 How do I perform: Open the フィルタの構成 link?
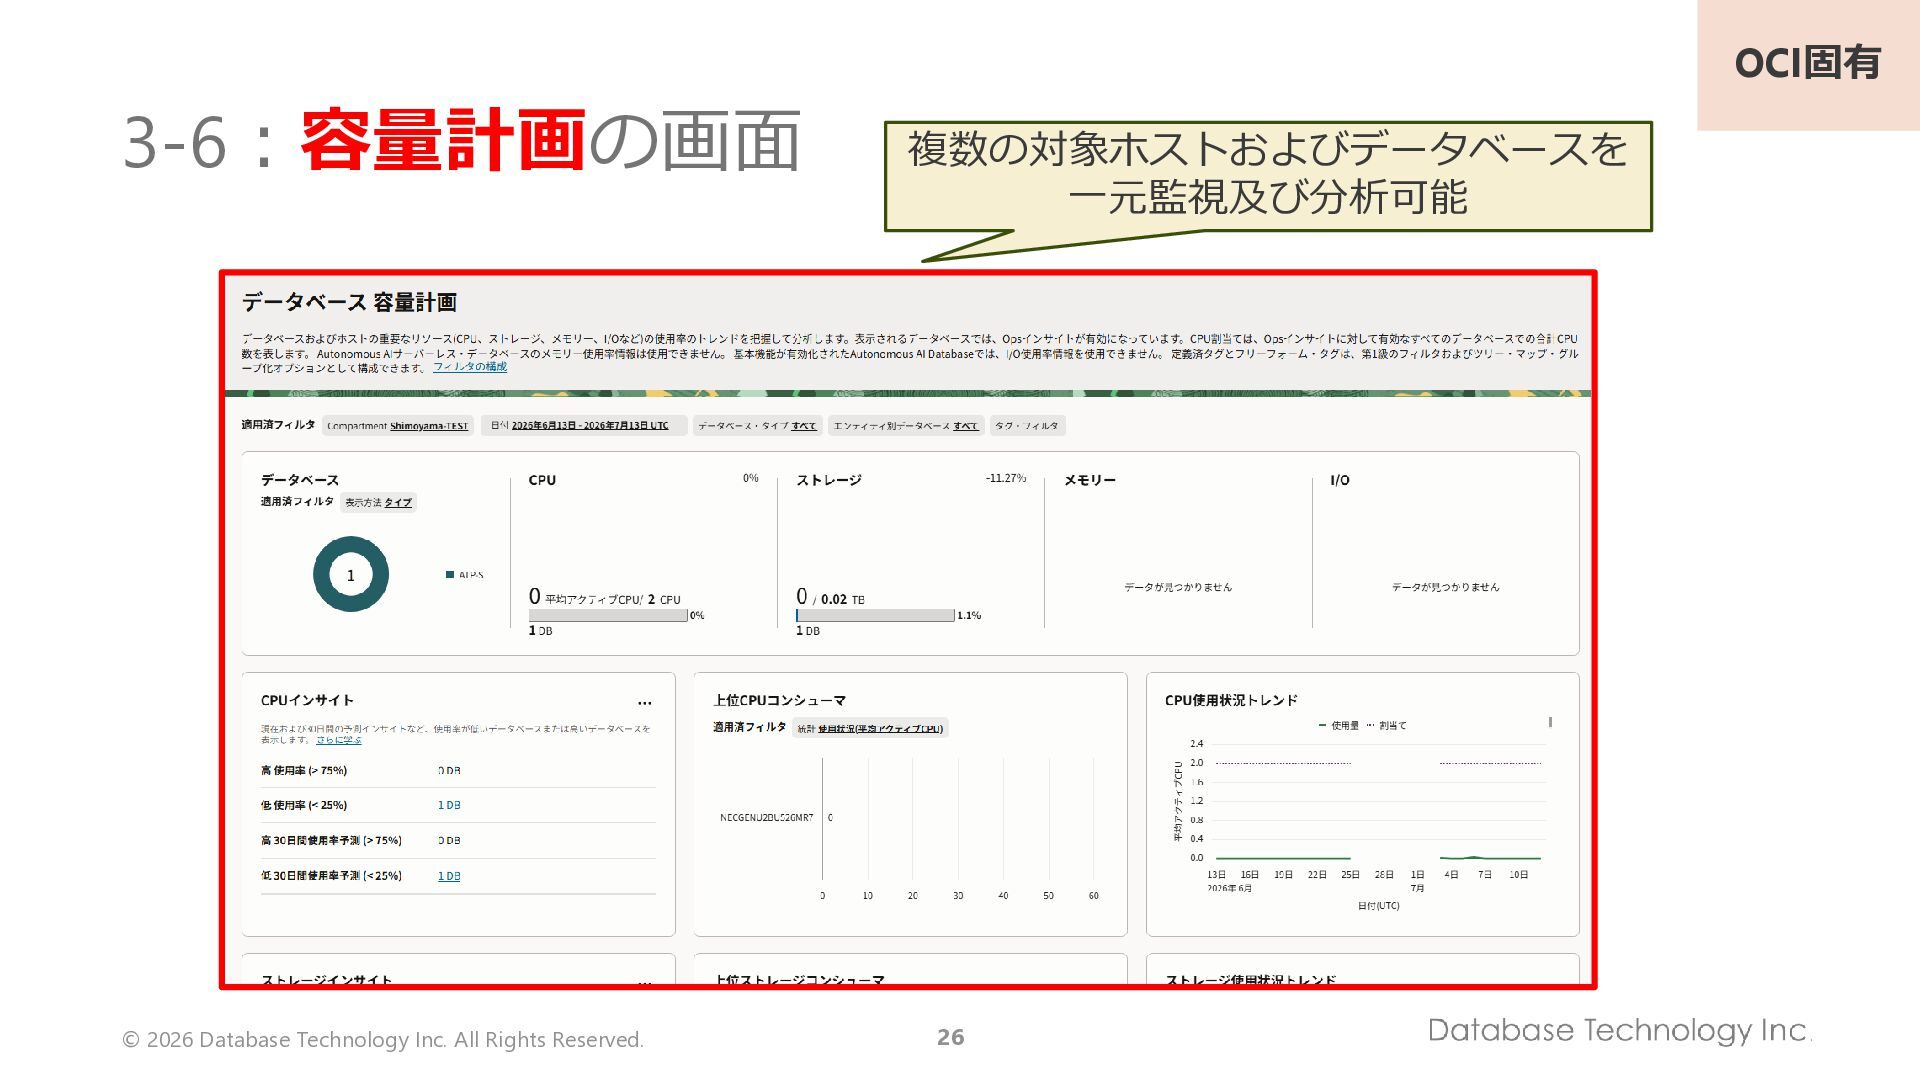tap(470, 367)
